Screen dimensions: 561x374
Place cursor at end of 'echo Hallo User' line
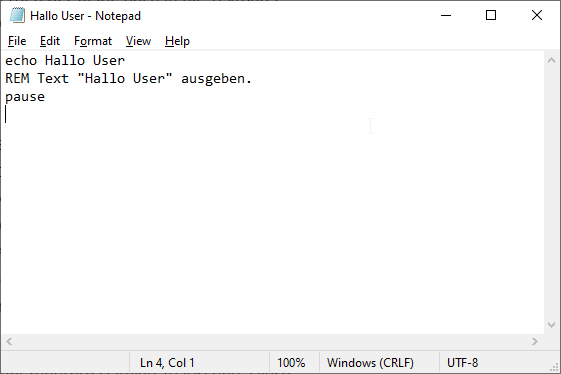126,60
